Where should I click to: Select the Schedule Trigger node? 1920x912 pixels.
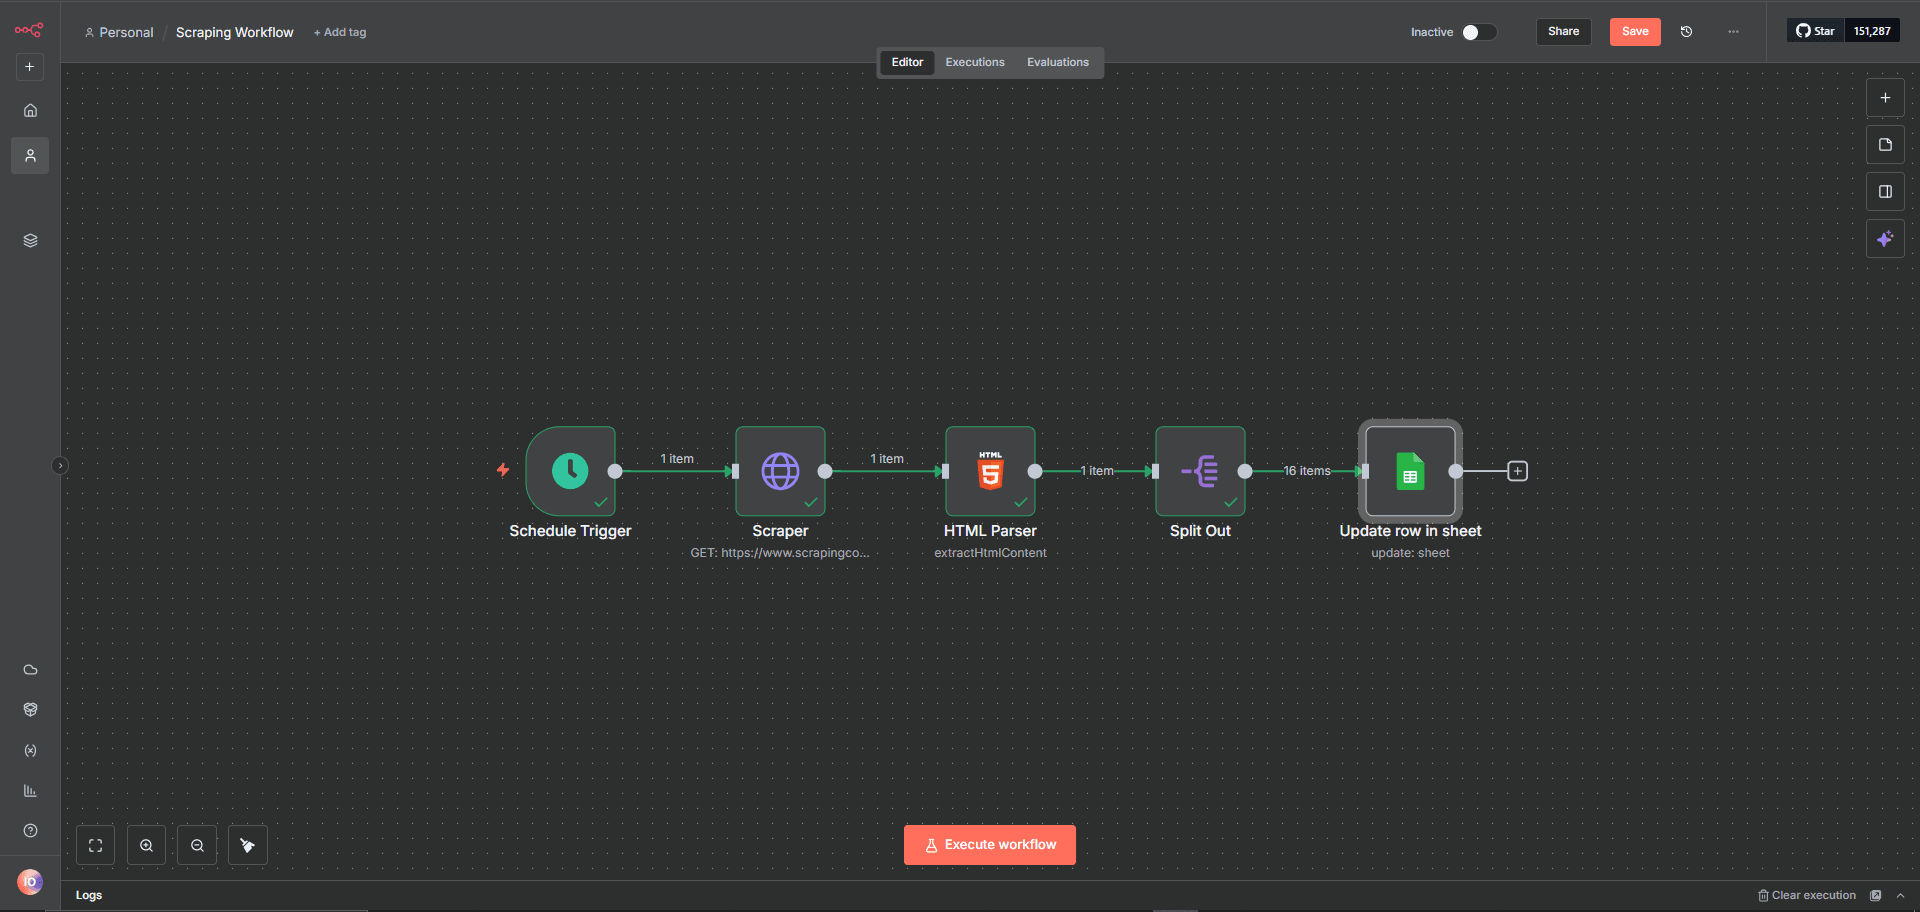(x=570, y=471)
